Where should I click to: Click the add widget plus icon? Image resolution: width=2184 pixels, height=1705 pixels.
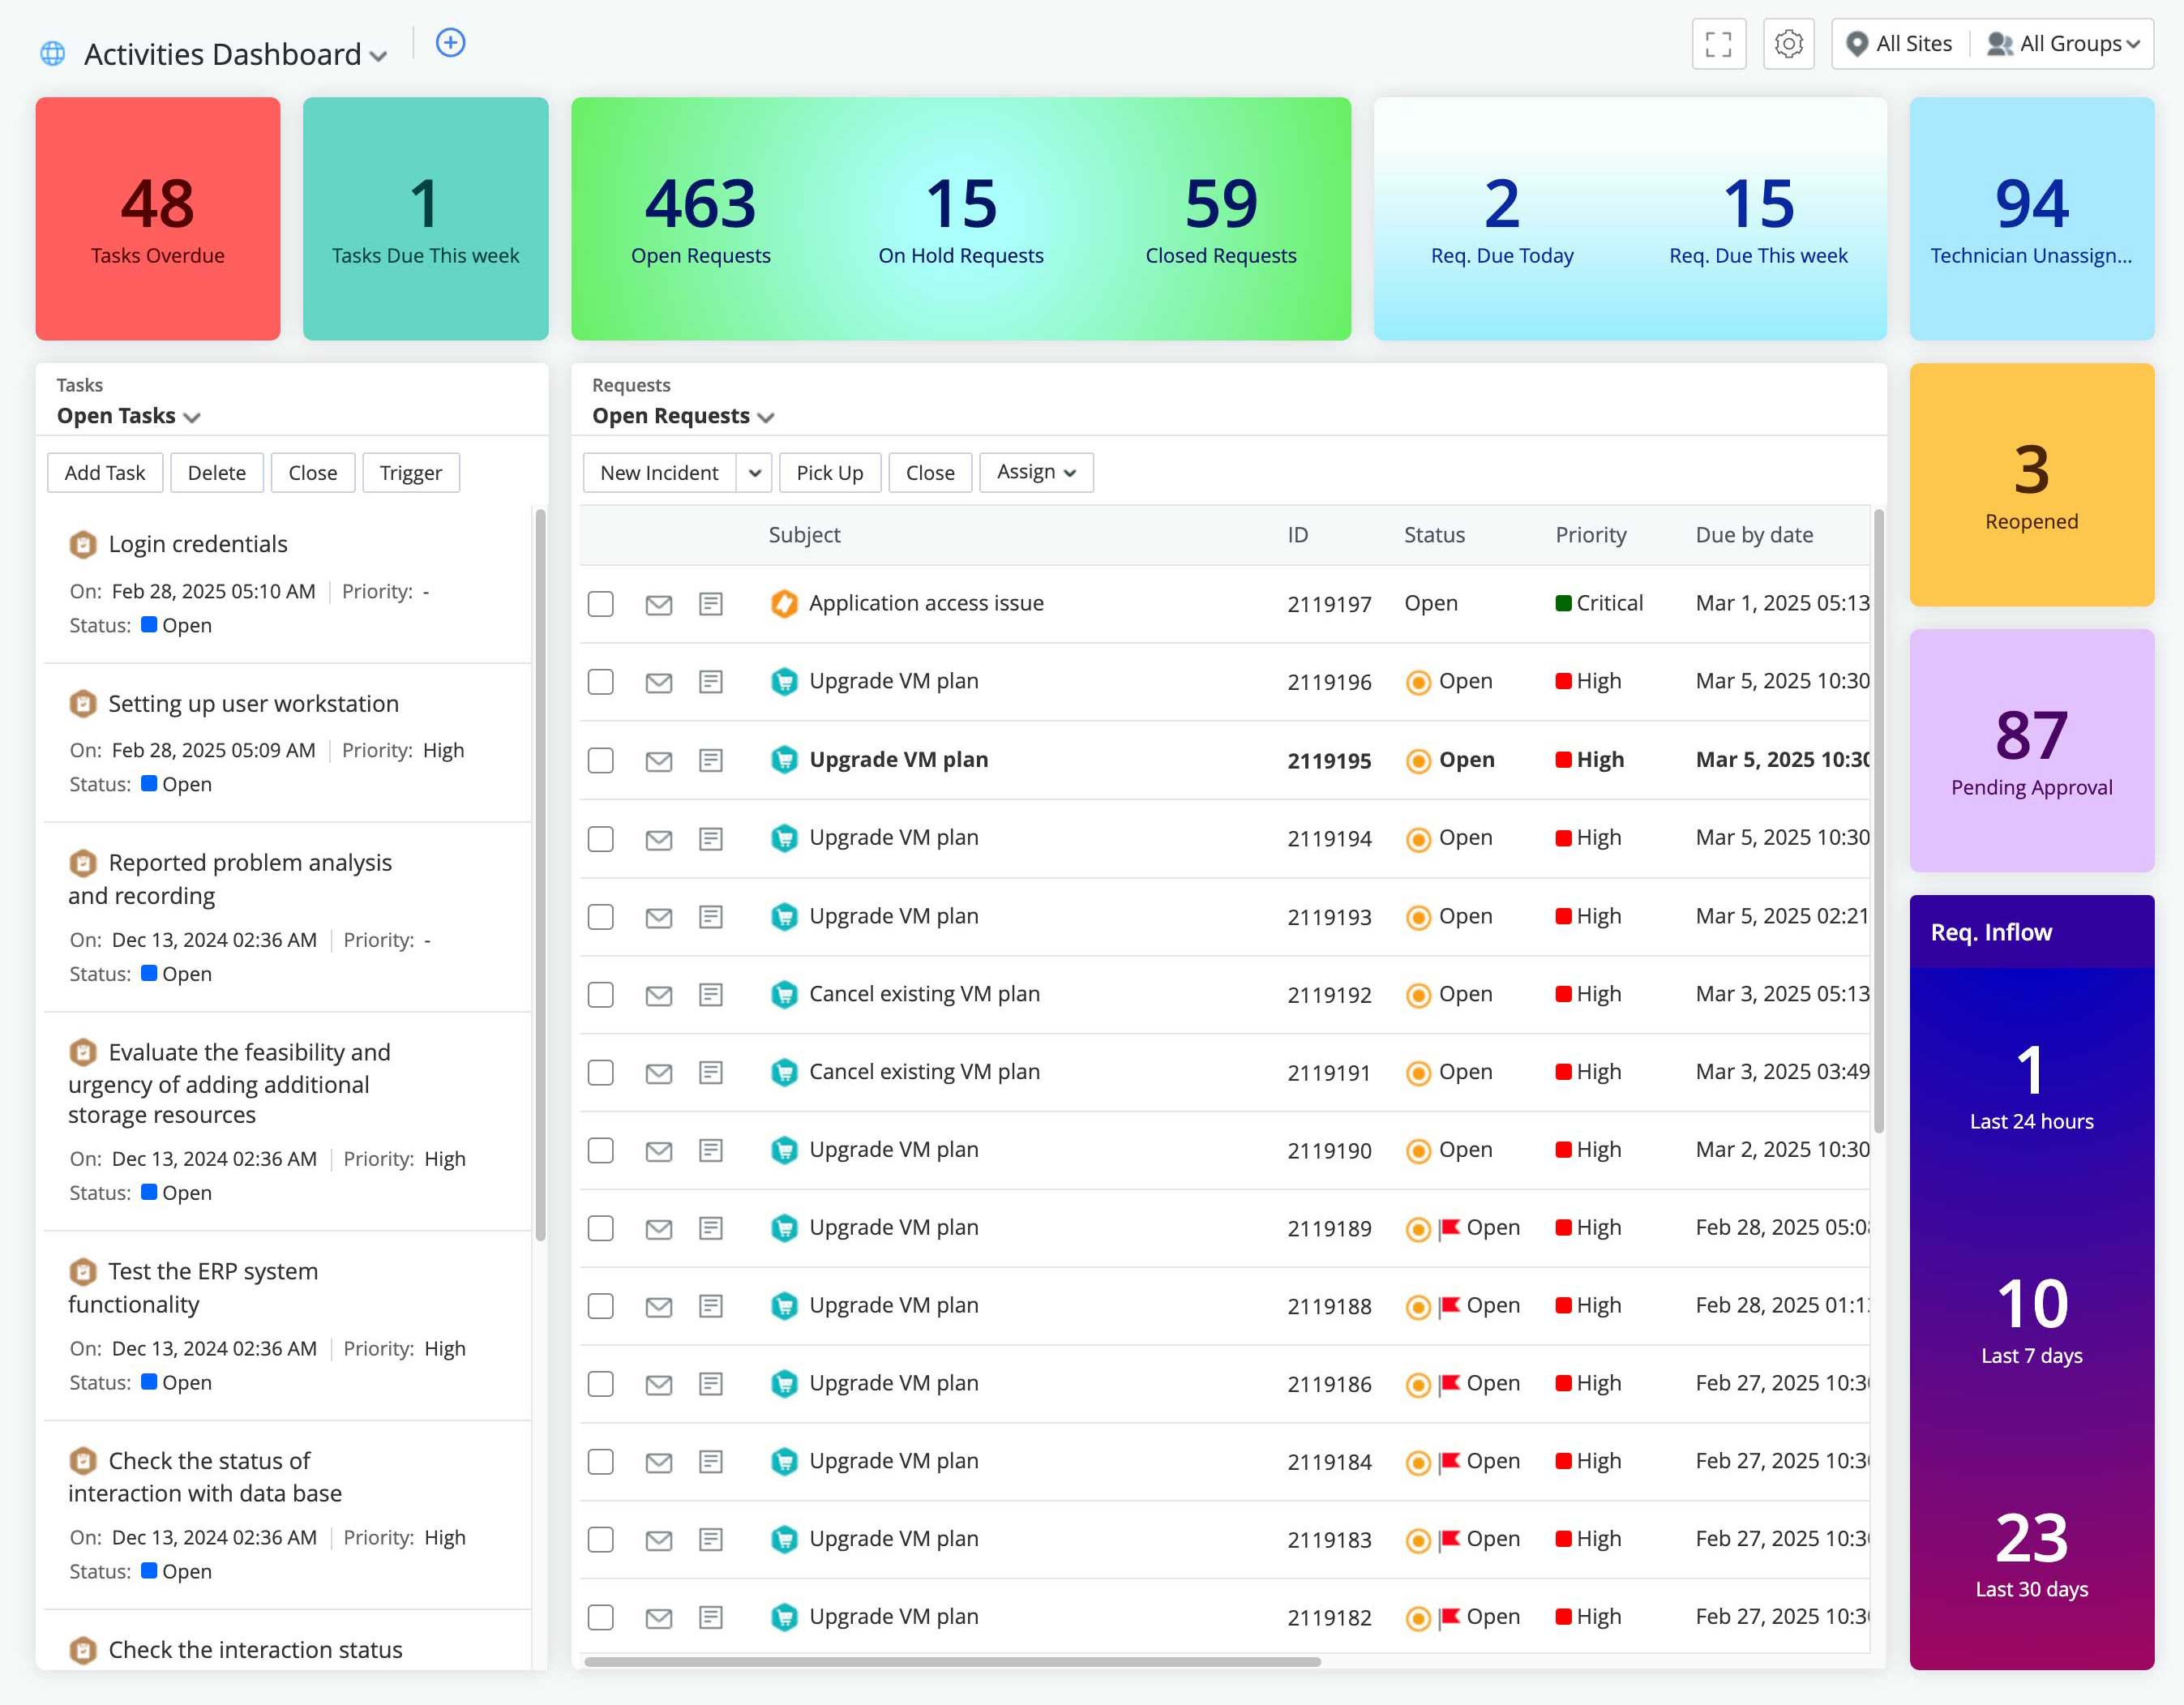[450, 43]
